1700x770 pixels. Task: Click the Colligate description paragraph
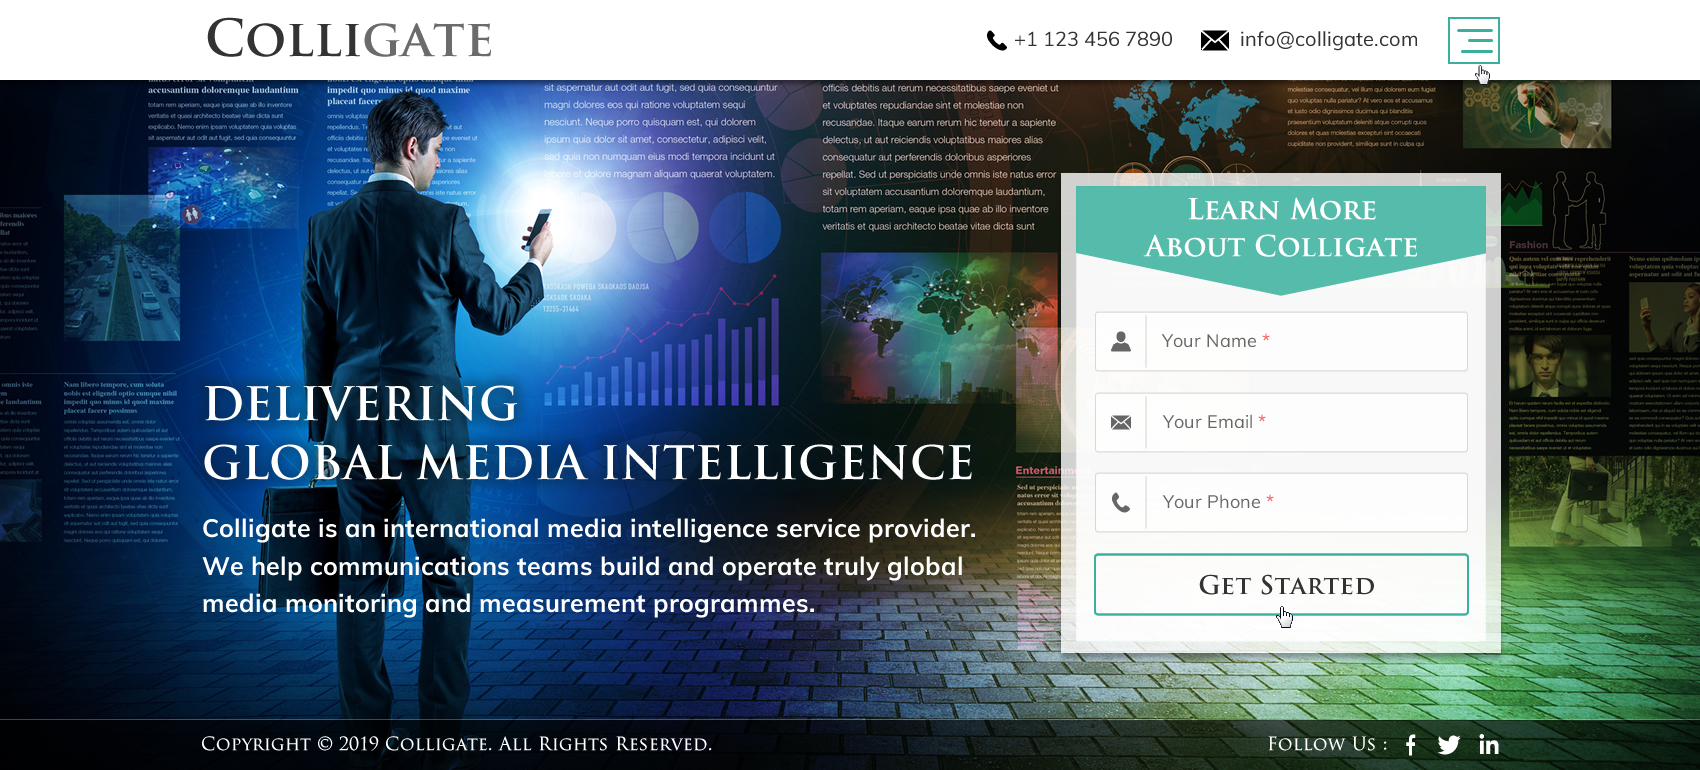tap(589, 566)
